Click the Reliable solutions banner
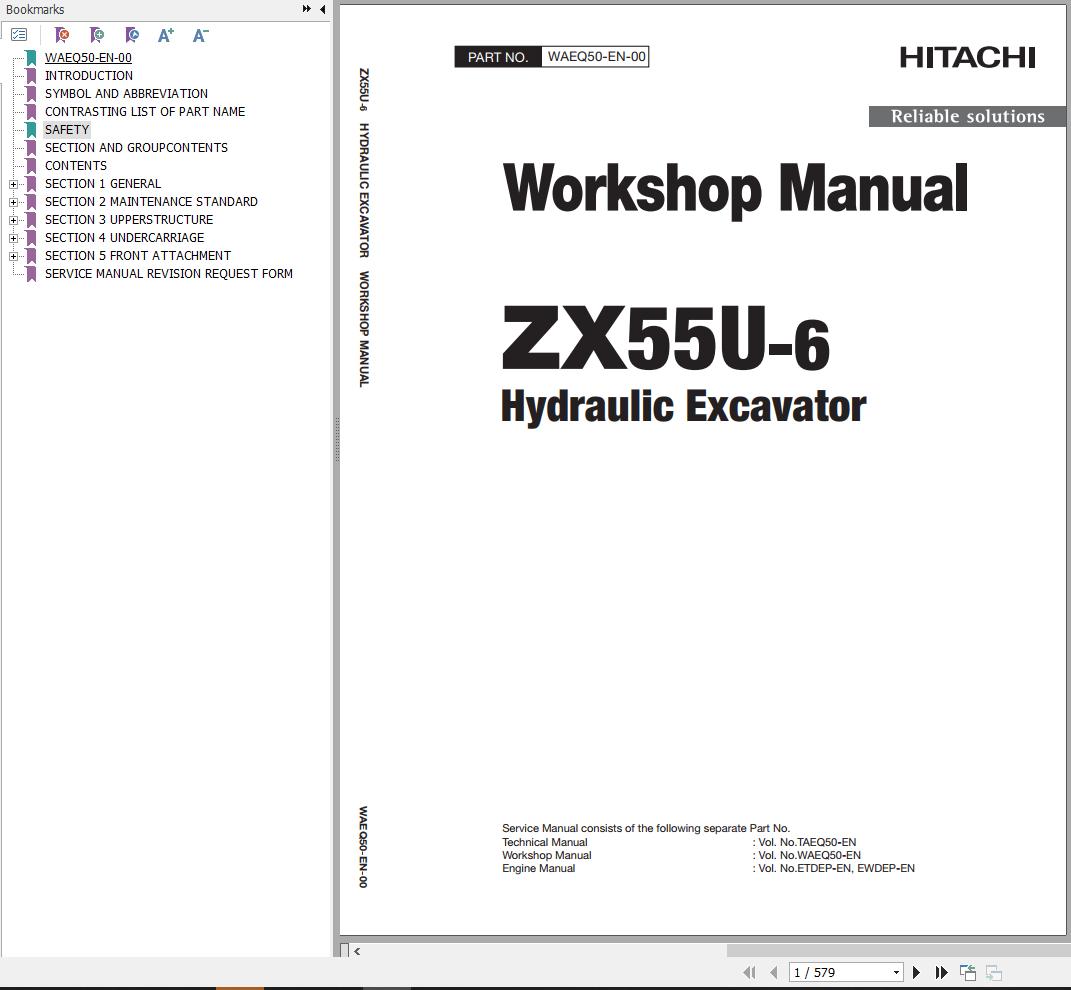The width and height of the screenshot is (1071, 990). (x=967, y=116)
